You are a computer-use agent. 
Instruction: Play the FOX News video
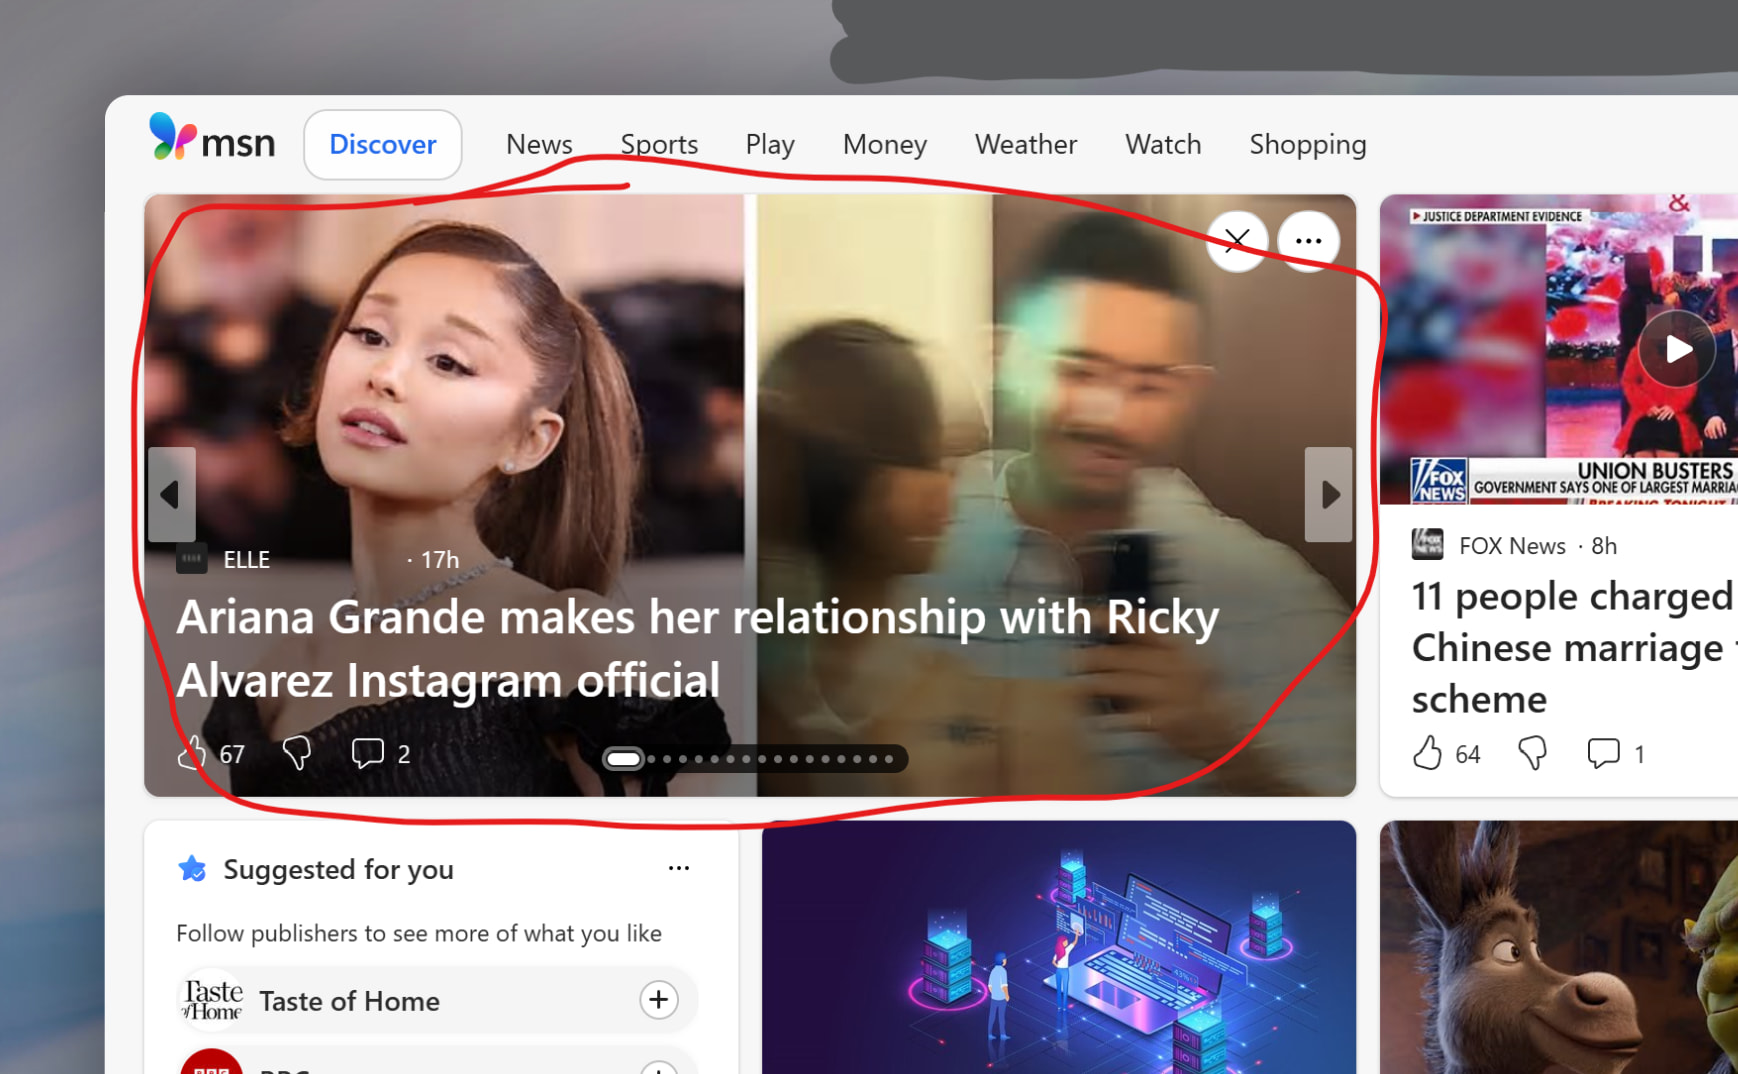(x=1677, y=349)
